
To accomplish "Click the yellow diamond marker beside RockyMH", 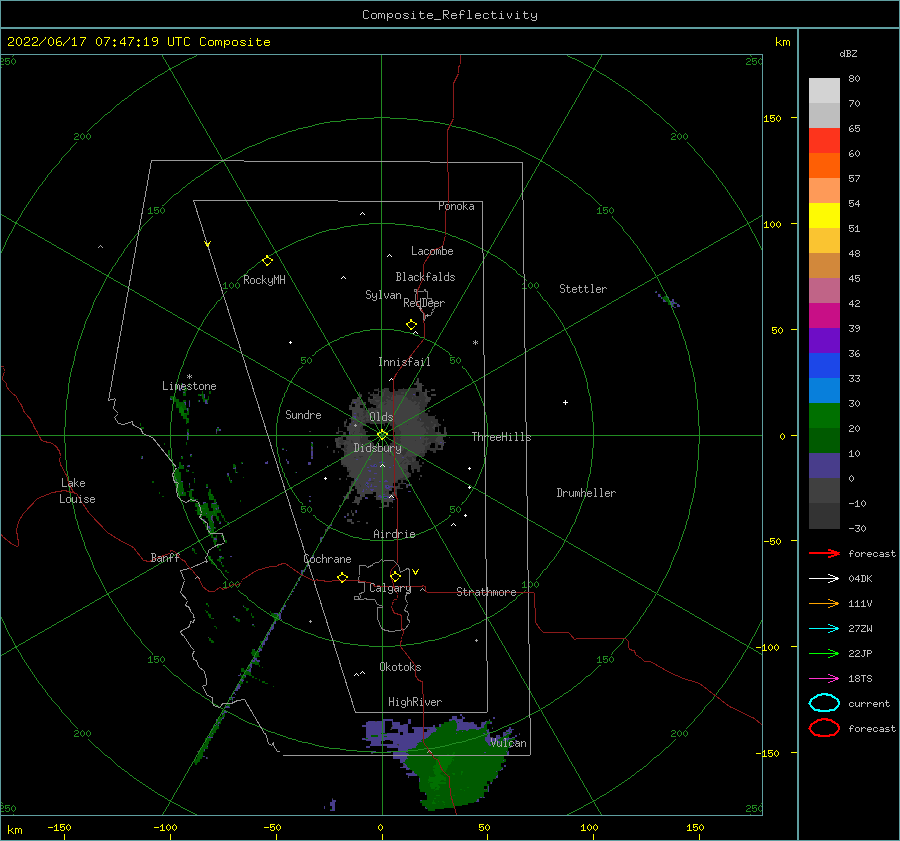I will click(x=267, y=261).
